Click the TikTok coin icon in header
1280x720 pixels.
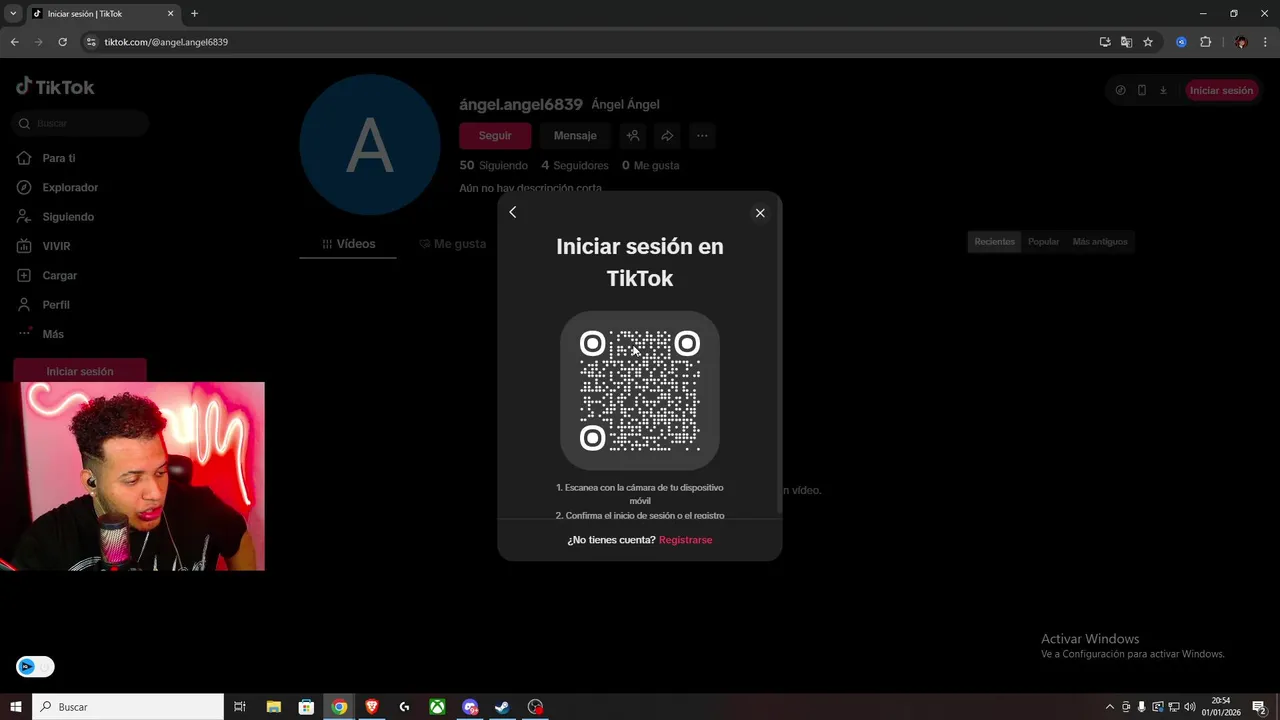[1120, 90]
